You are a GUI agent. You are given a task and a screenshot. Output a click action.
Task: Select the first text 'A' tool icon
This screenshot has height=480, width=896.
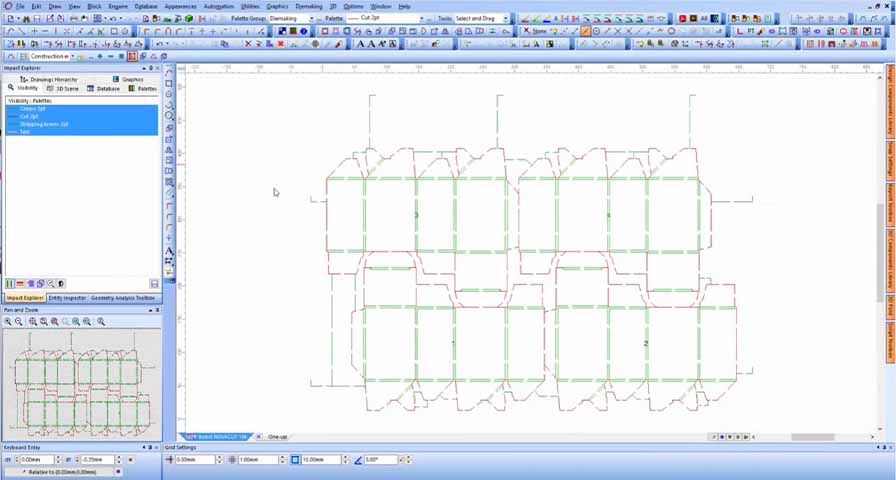(x=361, y=43)
